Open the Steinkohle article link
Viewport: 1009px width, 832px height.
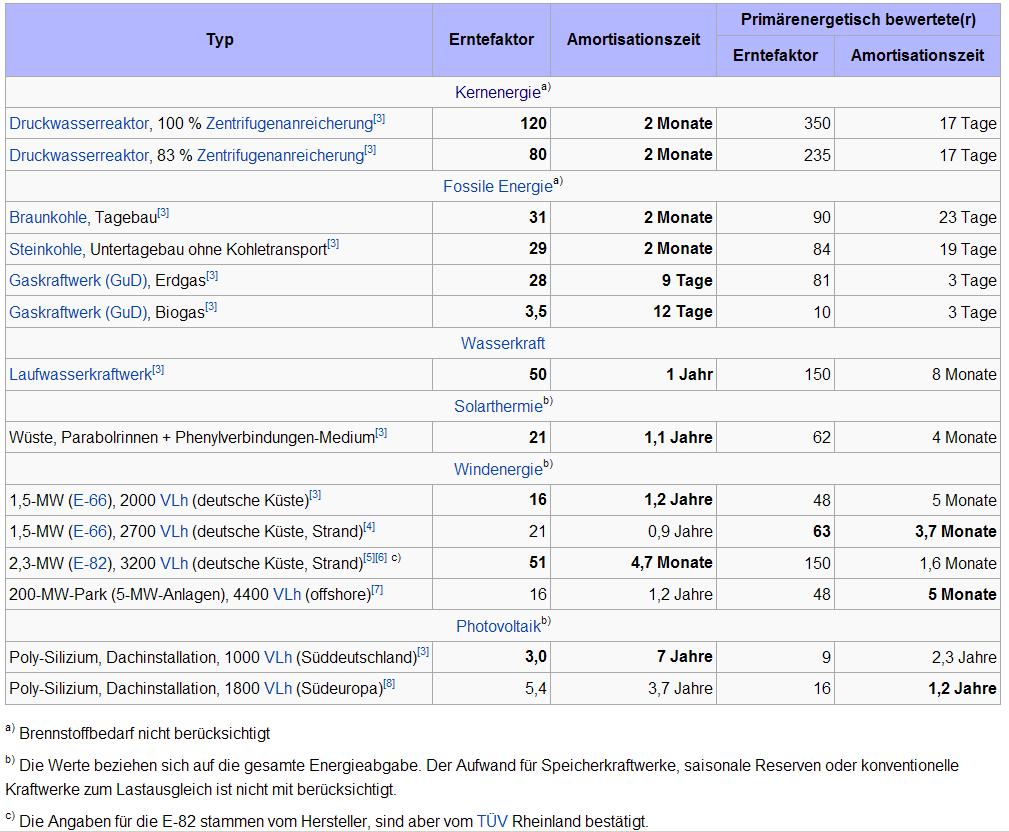(x=44, y=248)
